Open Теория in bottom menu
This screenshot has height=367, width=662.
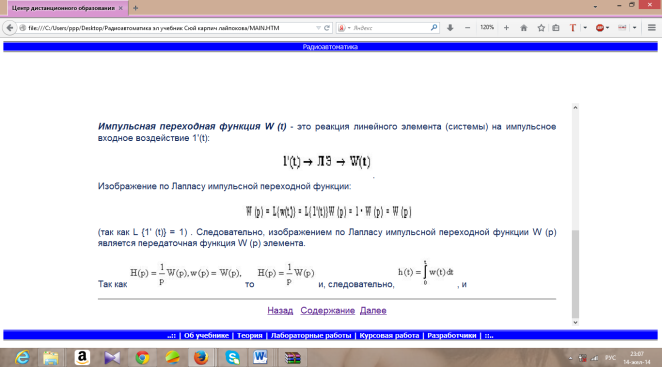coord(250,335)
